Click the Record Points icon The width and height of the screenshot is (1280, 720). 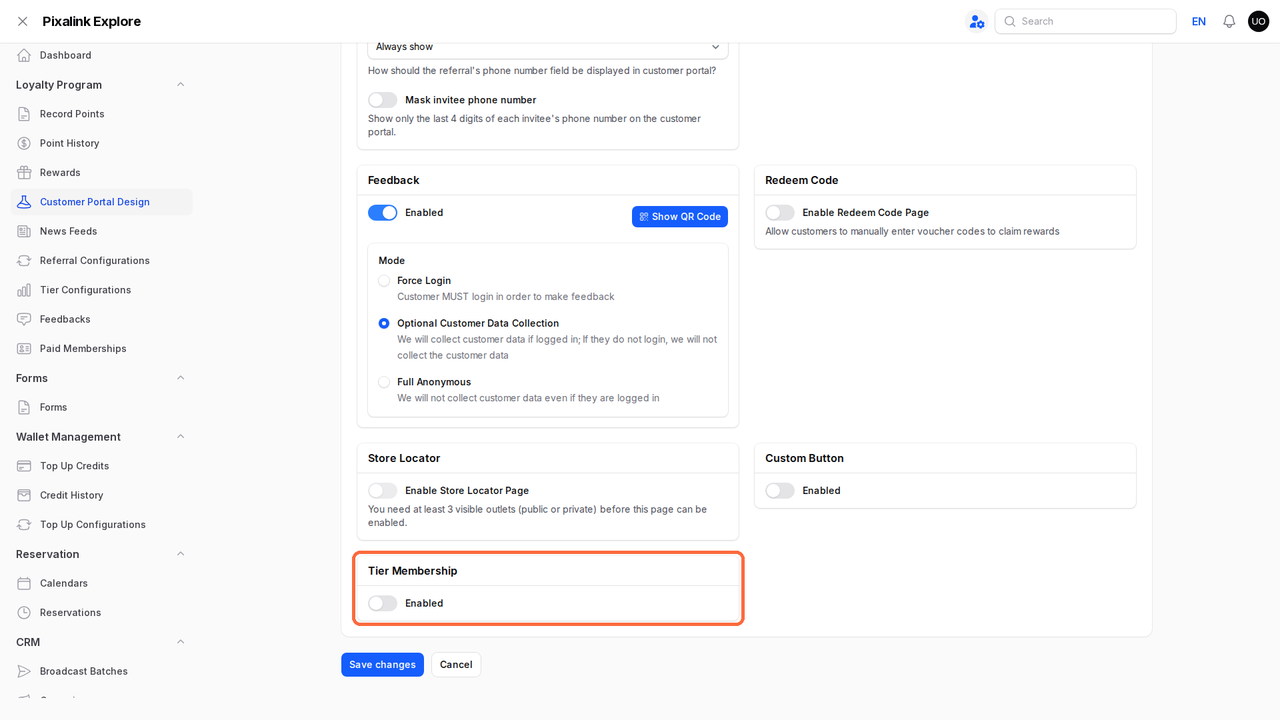[x=24, y=114]
